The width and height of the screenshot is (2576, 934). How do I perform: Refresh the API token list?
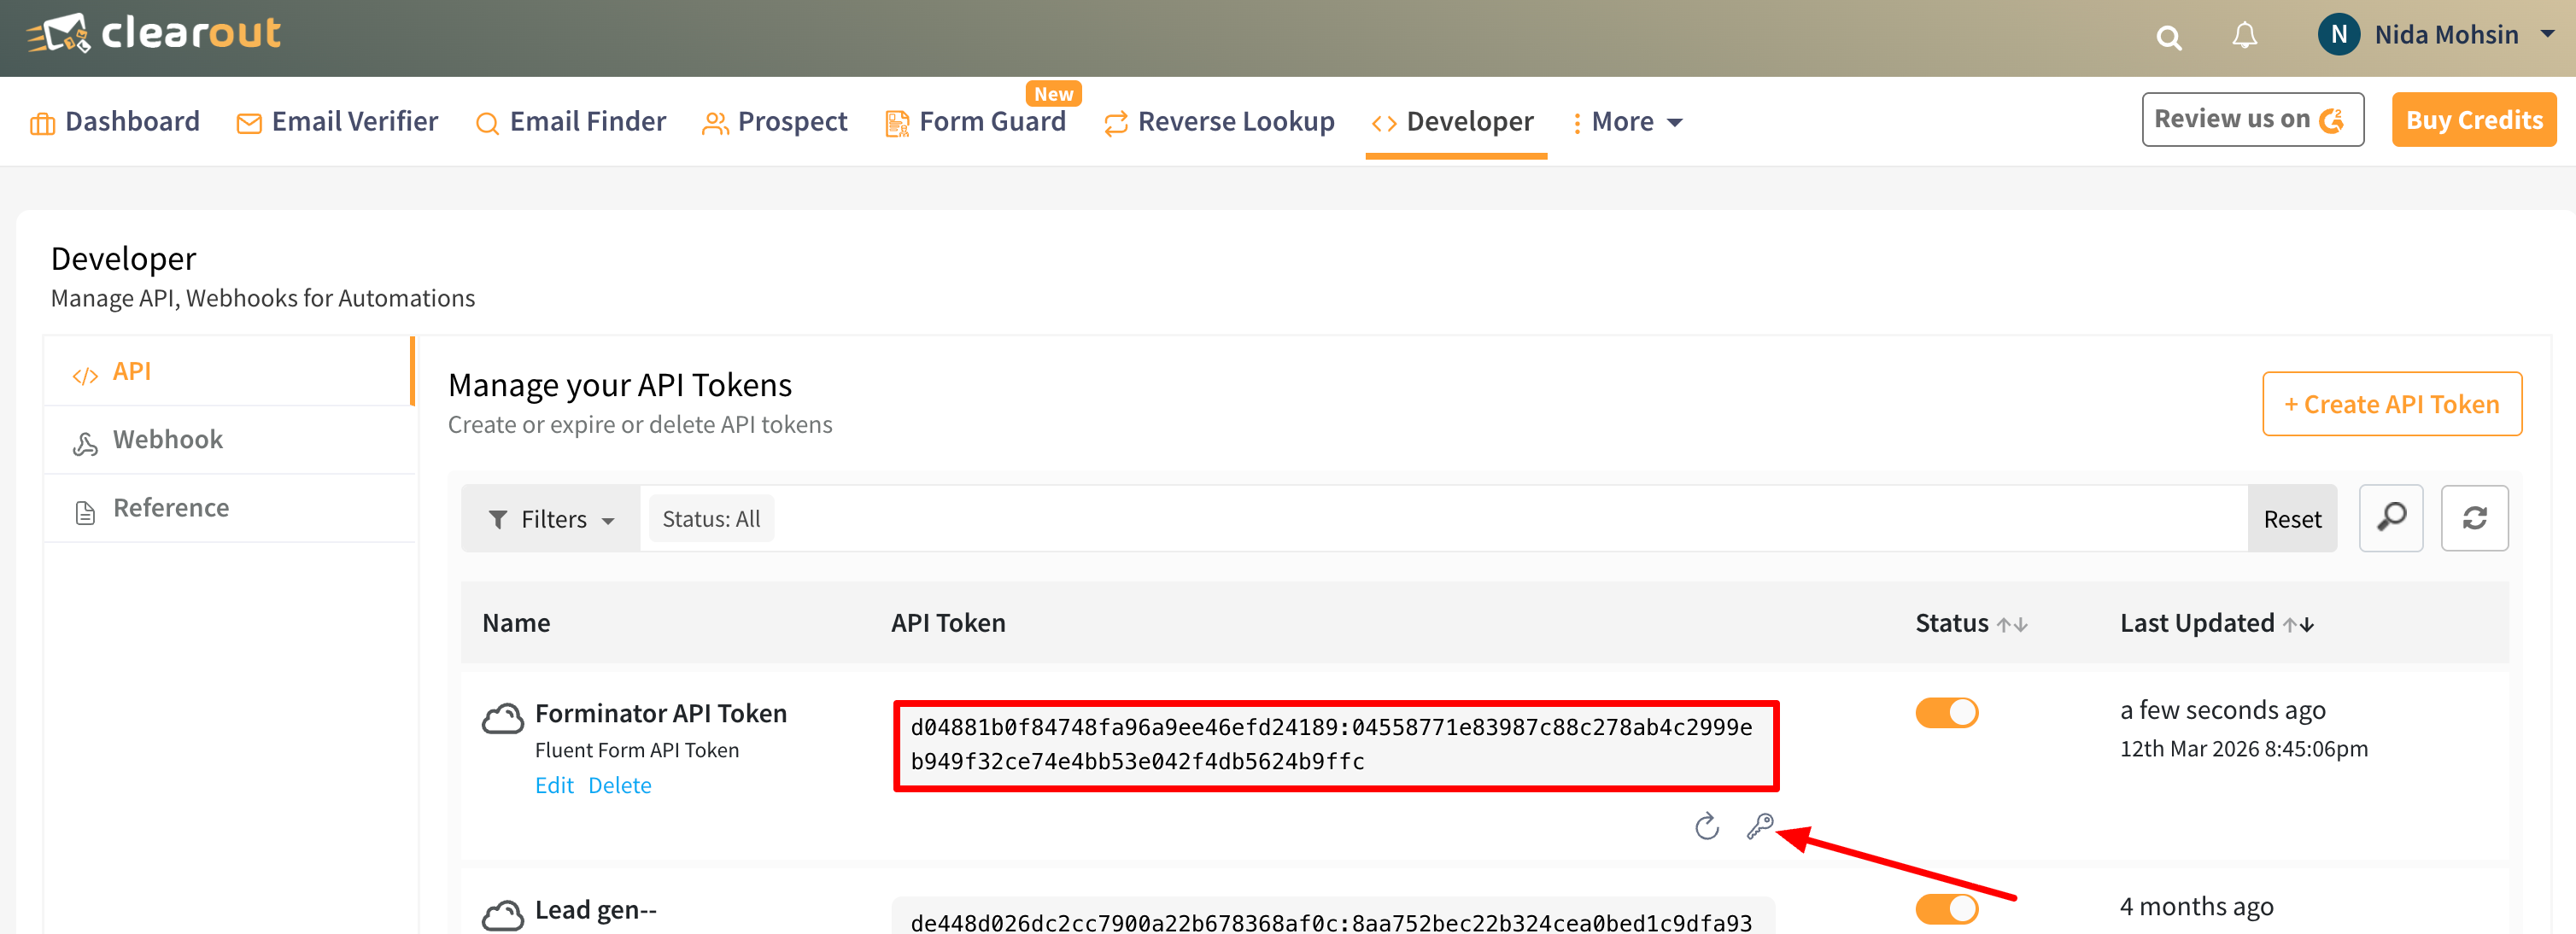[x=2474, y=518]
